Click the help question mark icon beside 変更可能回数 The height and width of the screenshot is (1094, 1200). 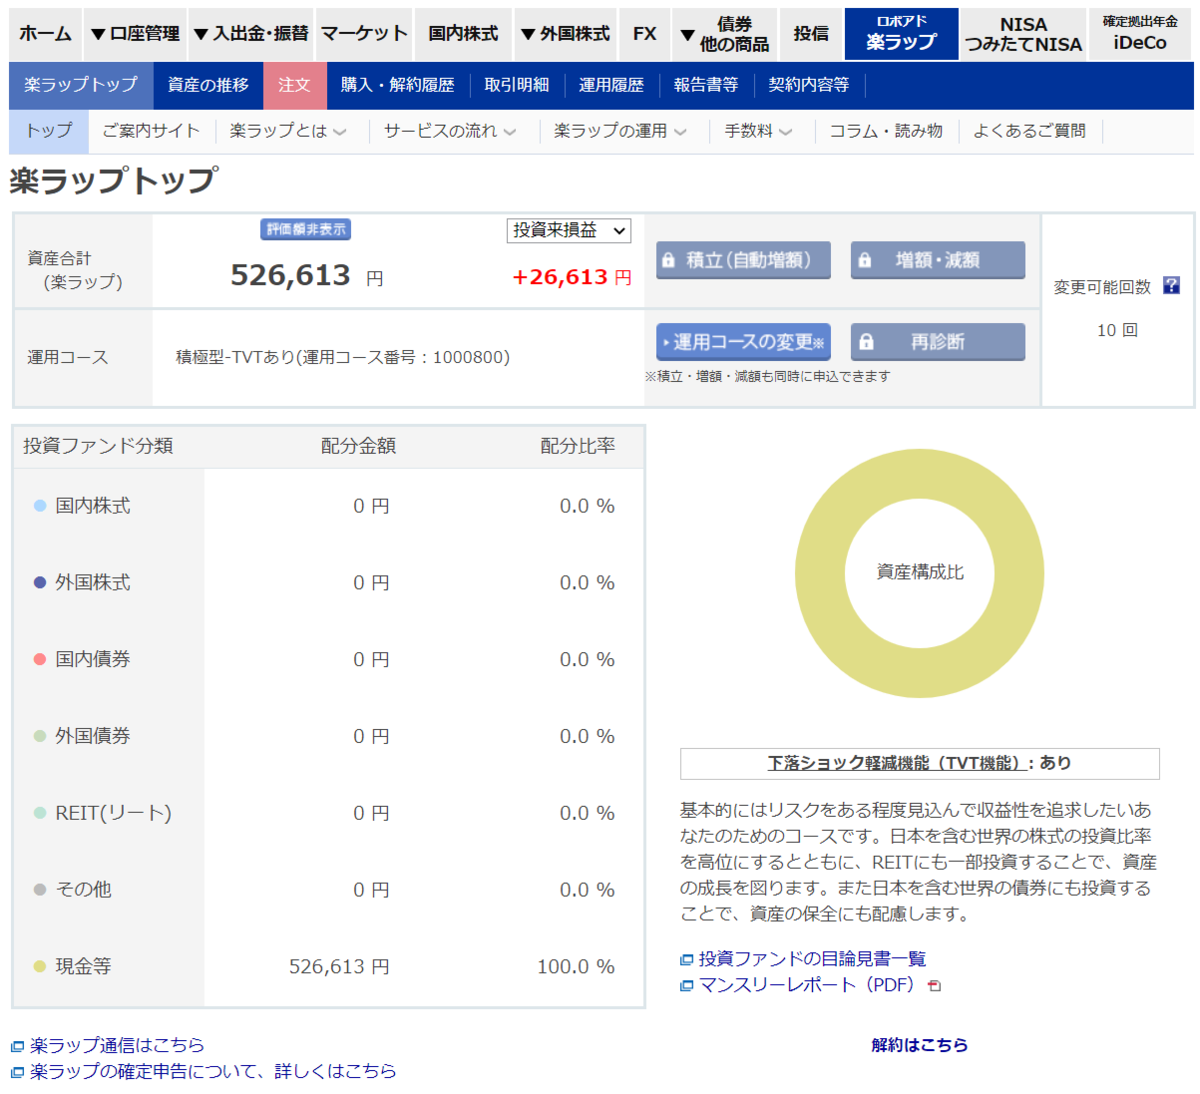click(x=1171, y=286)
